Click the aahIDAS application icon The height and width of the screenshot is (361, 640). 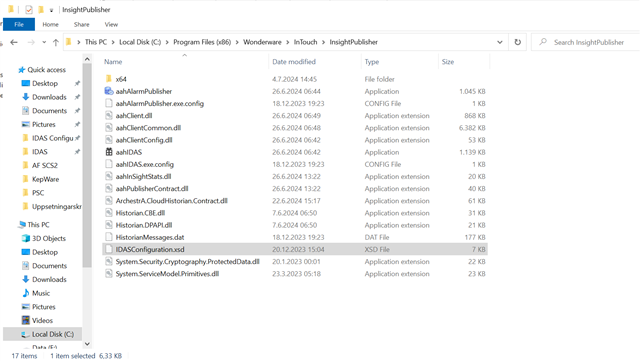pos(109,152)
